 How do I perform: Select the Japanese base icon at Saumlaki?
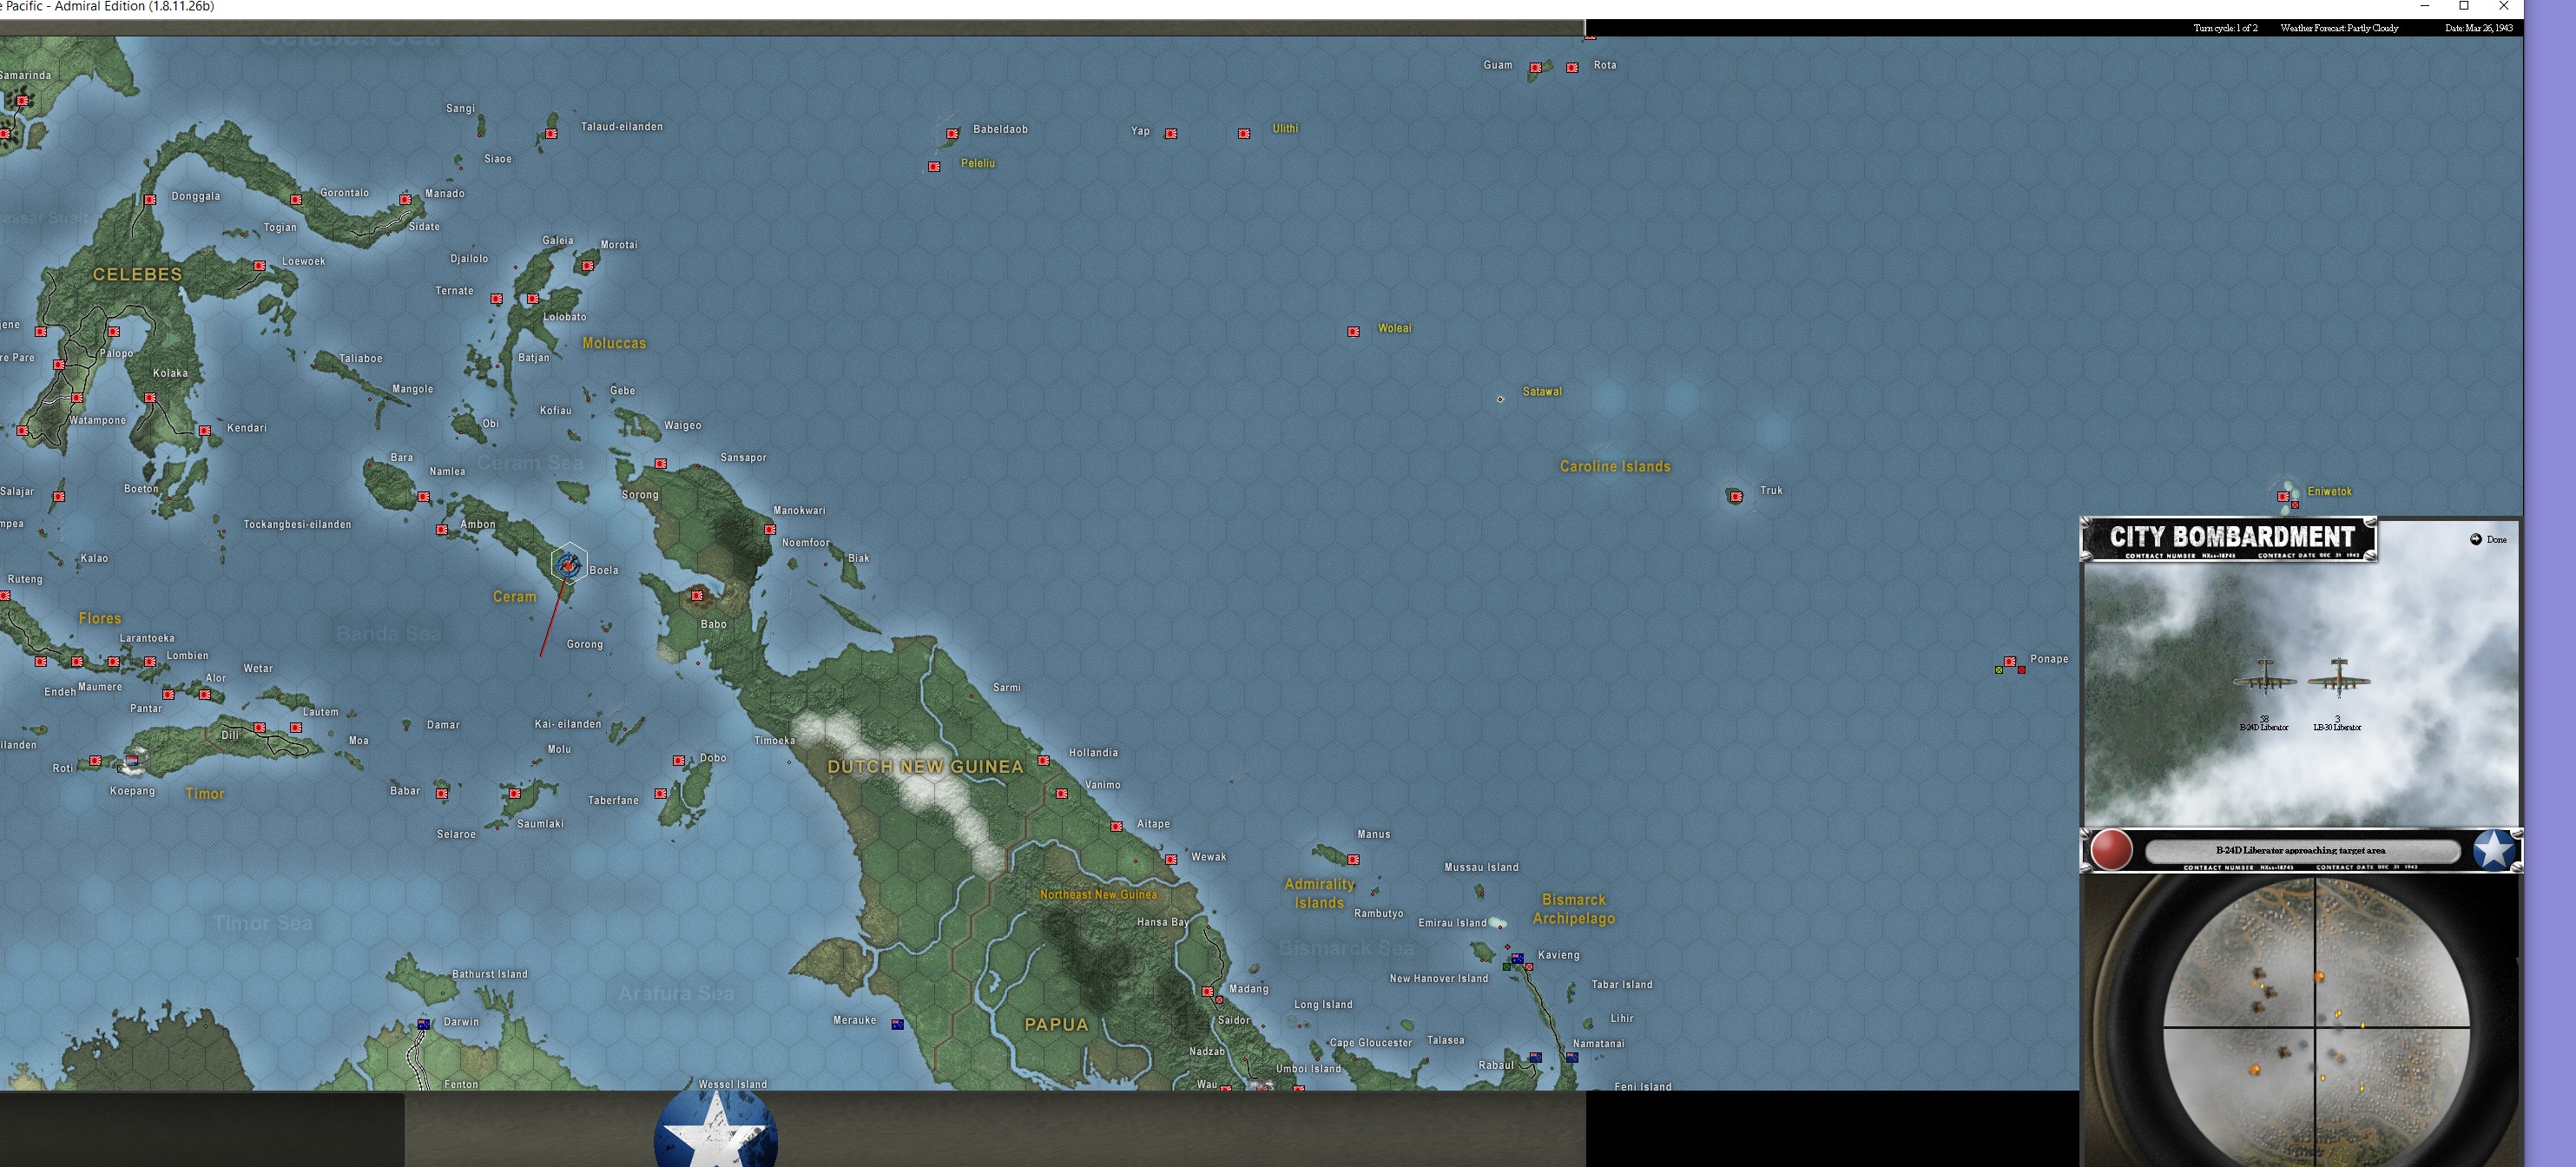[x=515, y=794]
